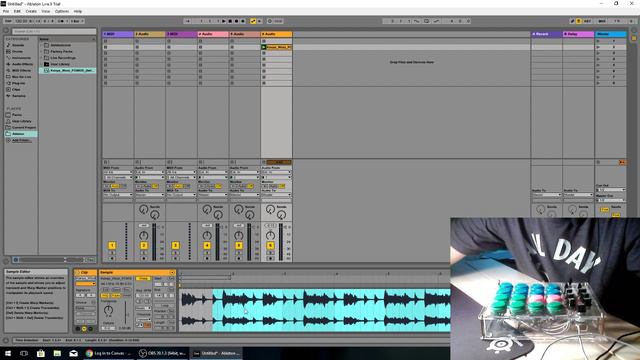The width and height of the screenshot is (640, 360).
Task: Open the Create menu
Action: tap(31, 11)
